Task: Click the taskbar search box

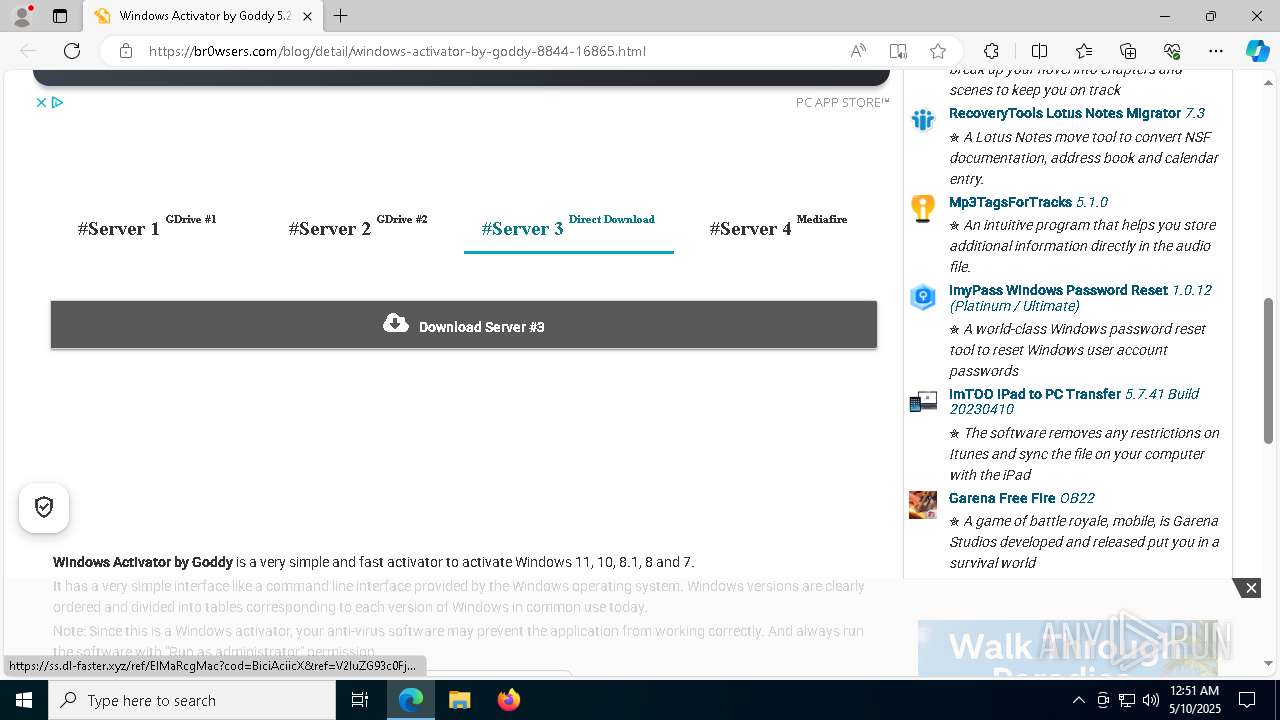Action: (192, 700)
